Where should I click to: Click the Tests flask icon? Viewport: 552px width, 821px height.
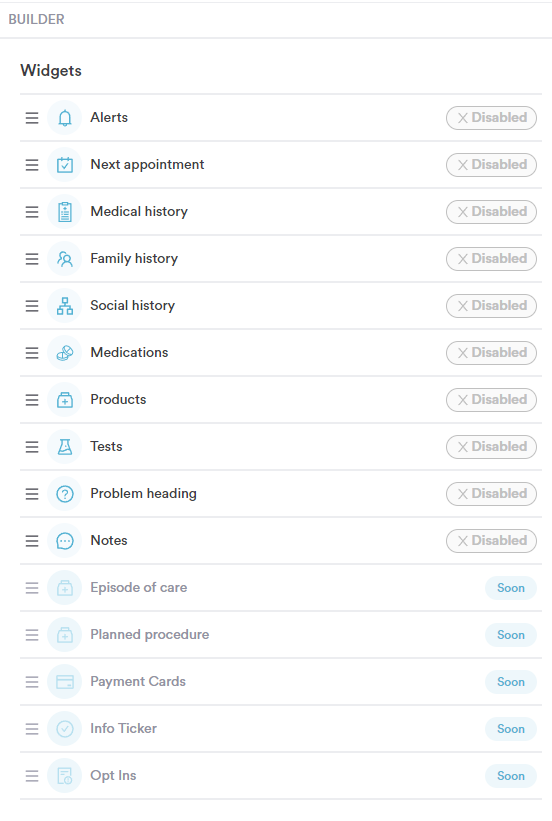[x=64, y=447]
